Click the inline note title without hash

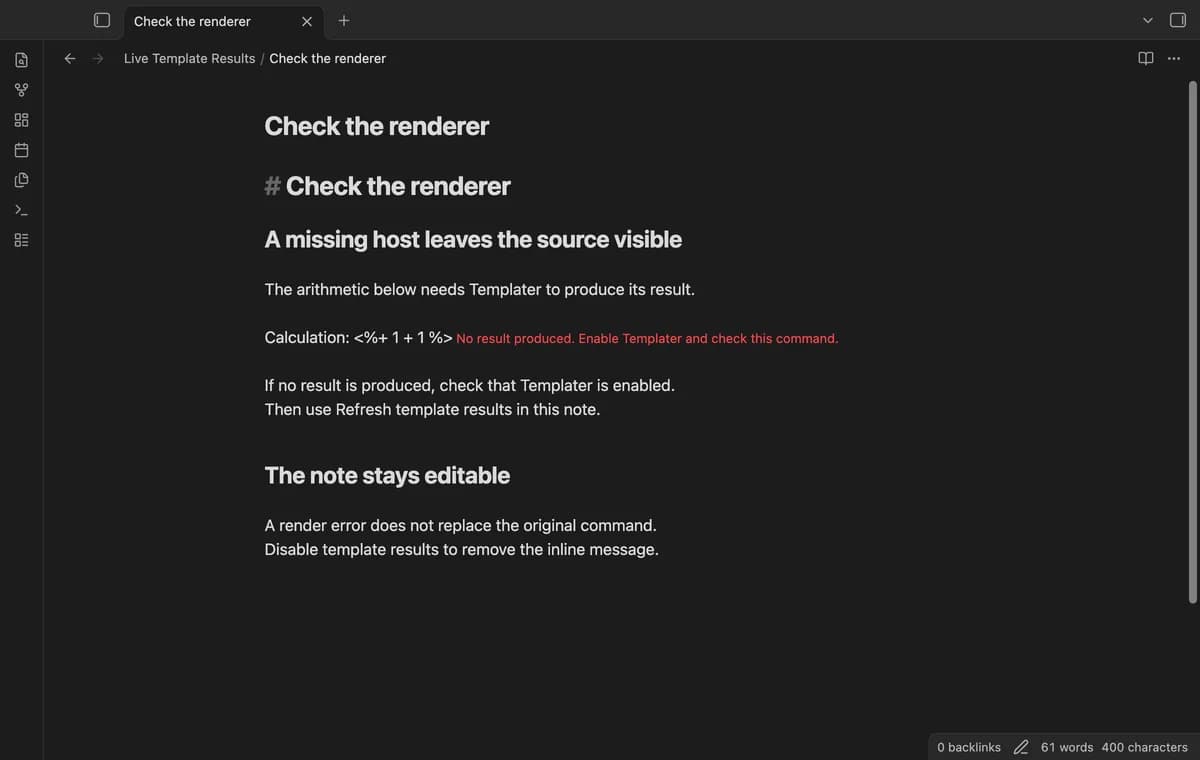[x=377, y=126]
